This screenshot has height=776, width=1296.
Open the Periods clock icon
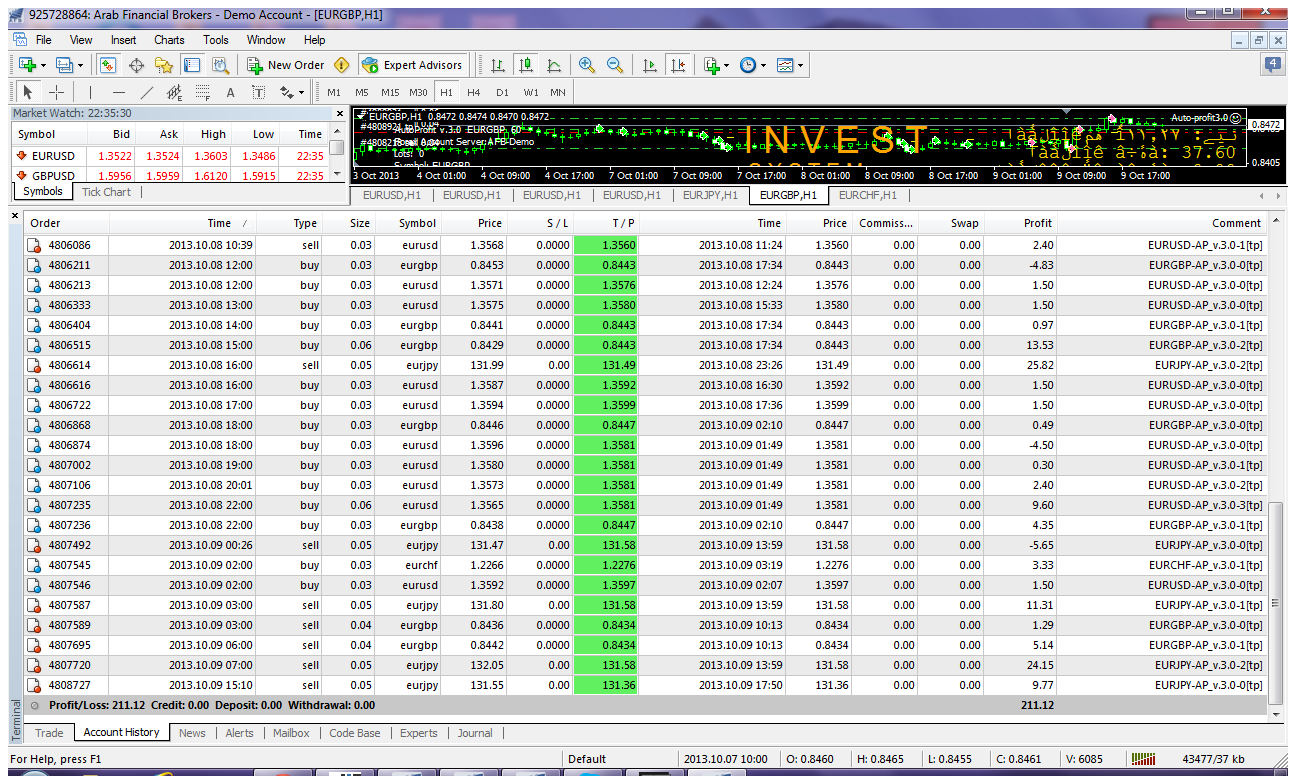(748, 65)
